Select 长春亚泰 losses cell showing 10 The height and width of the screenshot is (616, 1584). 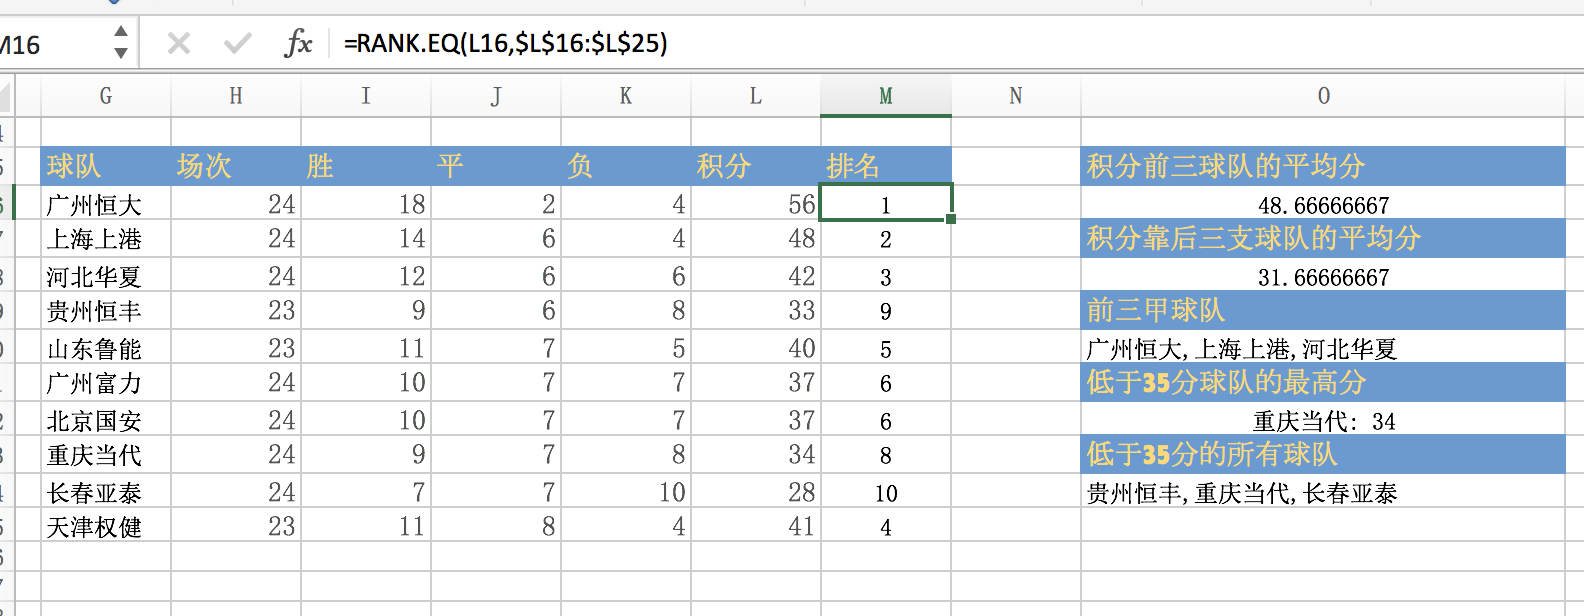(x=626, y=492)
